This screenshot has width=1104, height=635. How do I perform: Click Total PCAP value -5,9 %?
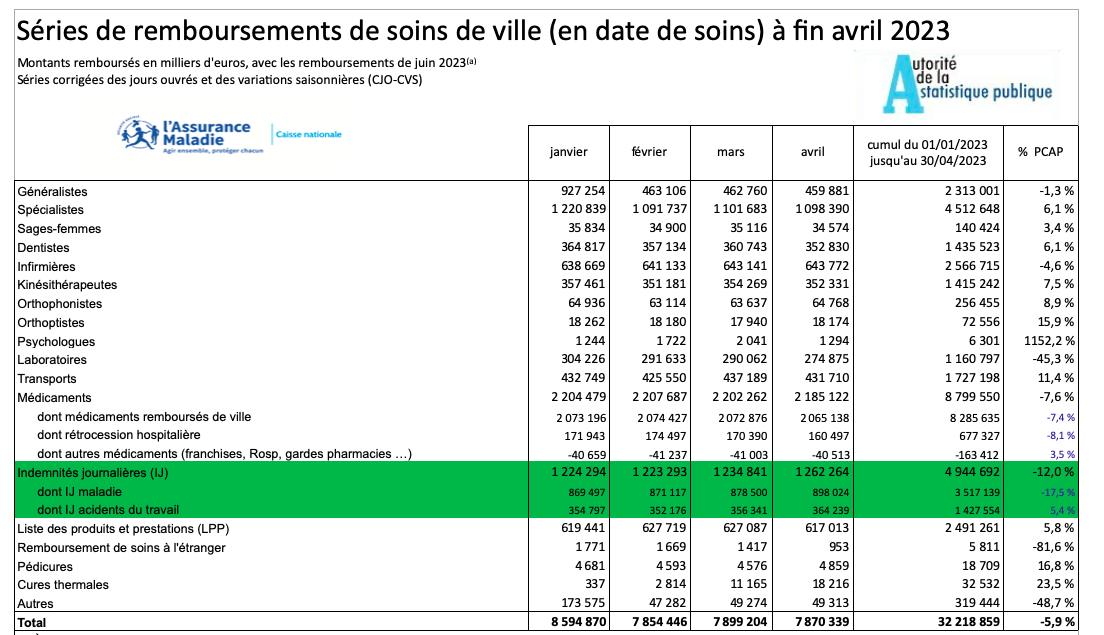coord(1058,622)
